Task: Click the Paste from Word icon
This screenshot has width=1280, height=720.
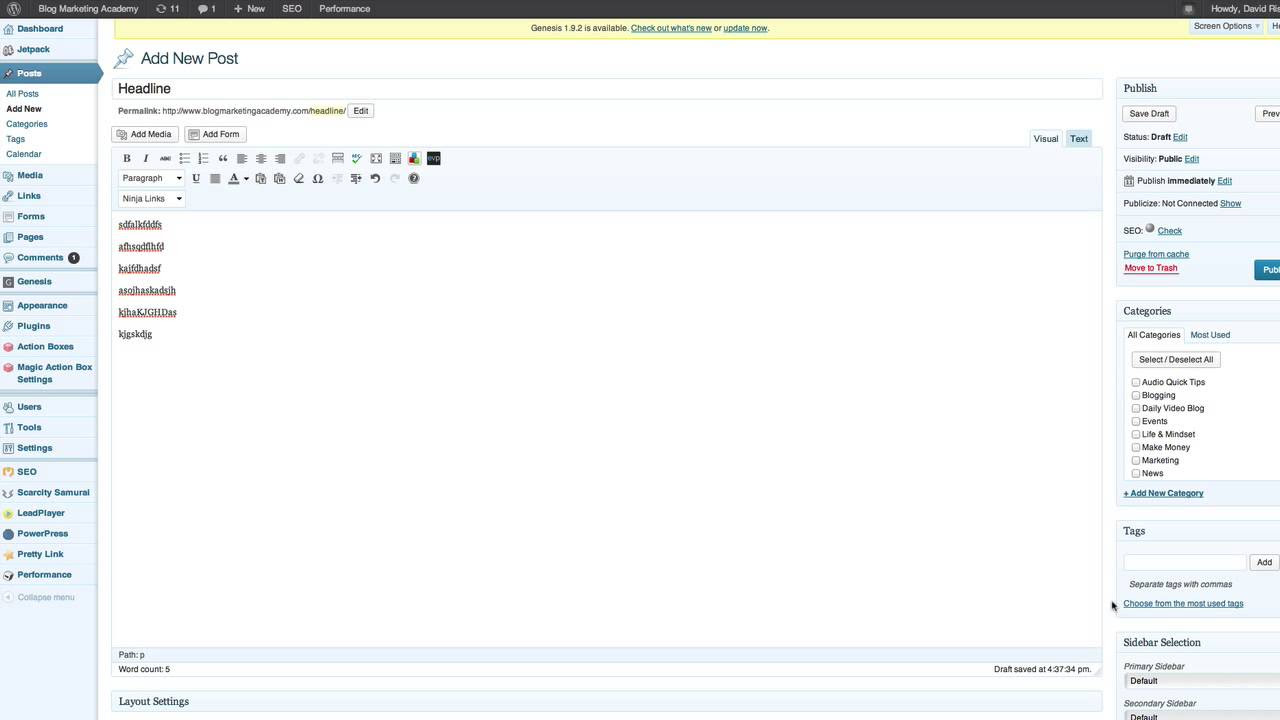Action: pyautogui.click(x=280, y=178)
